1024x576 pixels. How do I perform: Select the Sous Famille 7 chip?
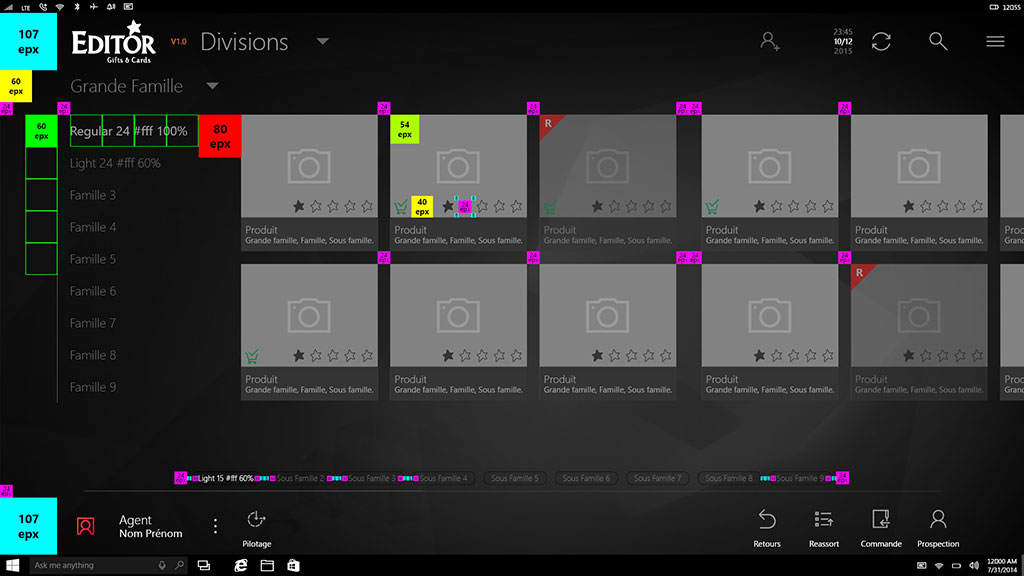click(x=657, y=479)
